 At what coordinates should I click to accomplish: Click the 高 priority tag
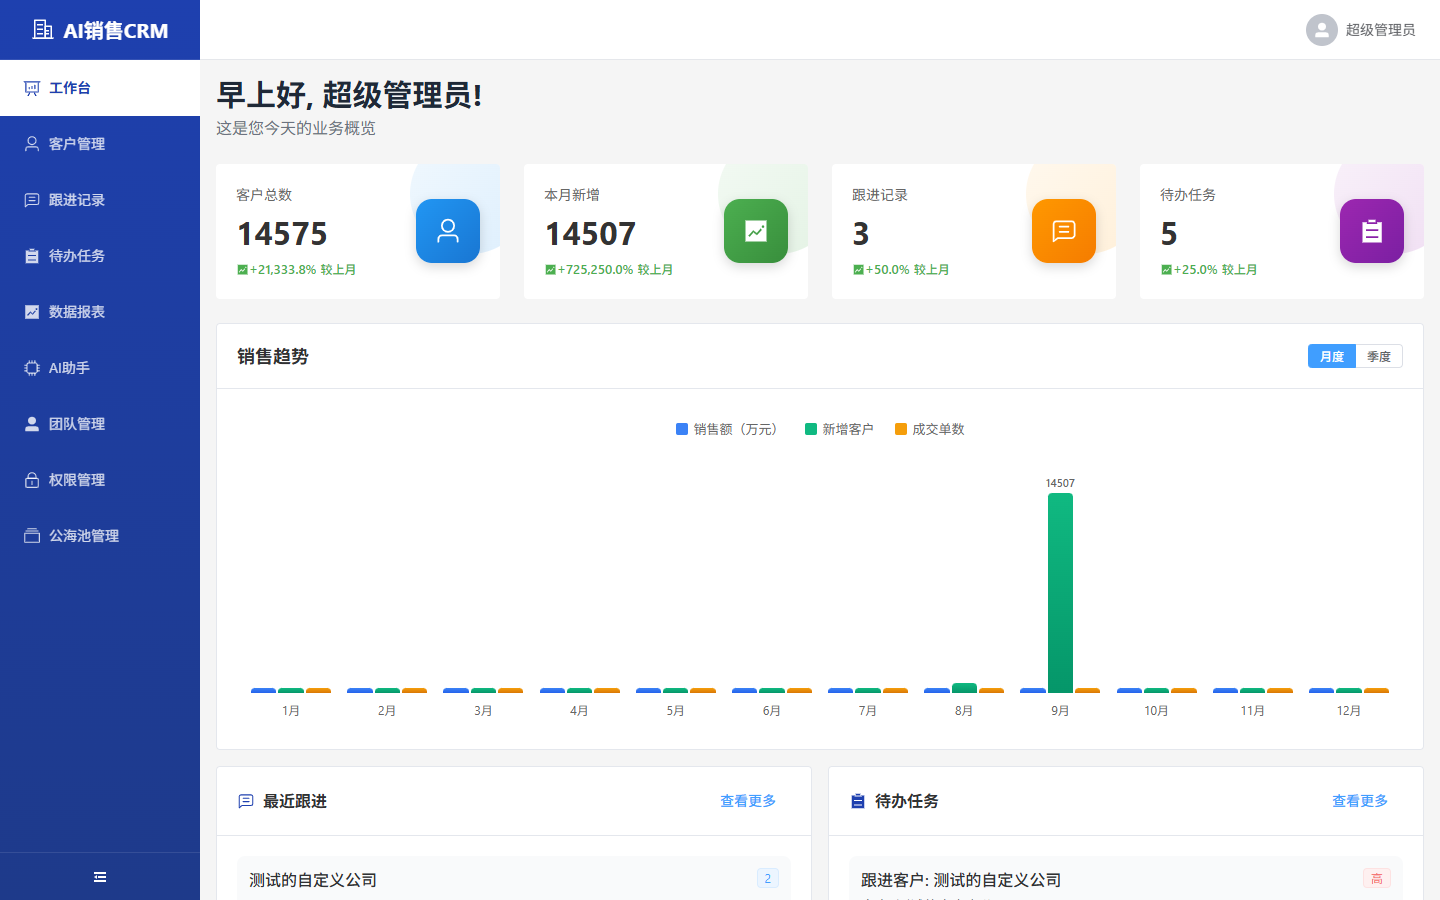click(1377, 878)
